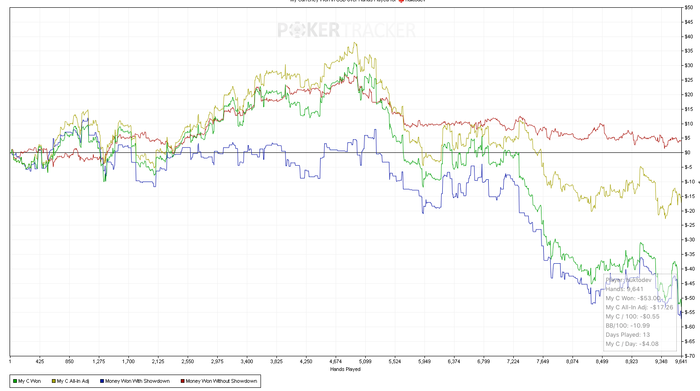Click the red Without Showdown legend swatch
The width and height of the screenshot is (700, 391).
point(182,381)
